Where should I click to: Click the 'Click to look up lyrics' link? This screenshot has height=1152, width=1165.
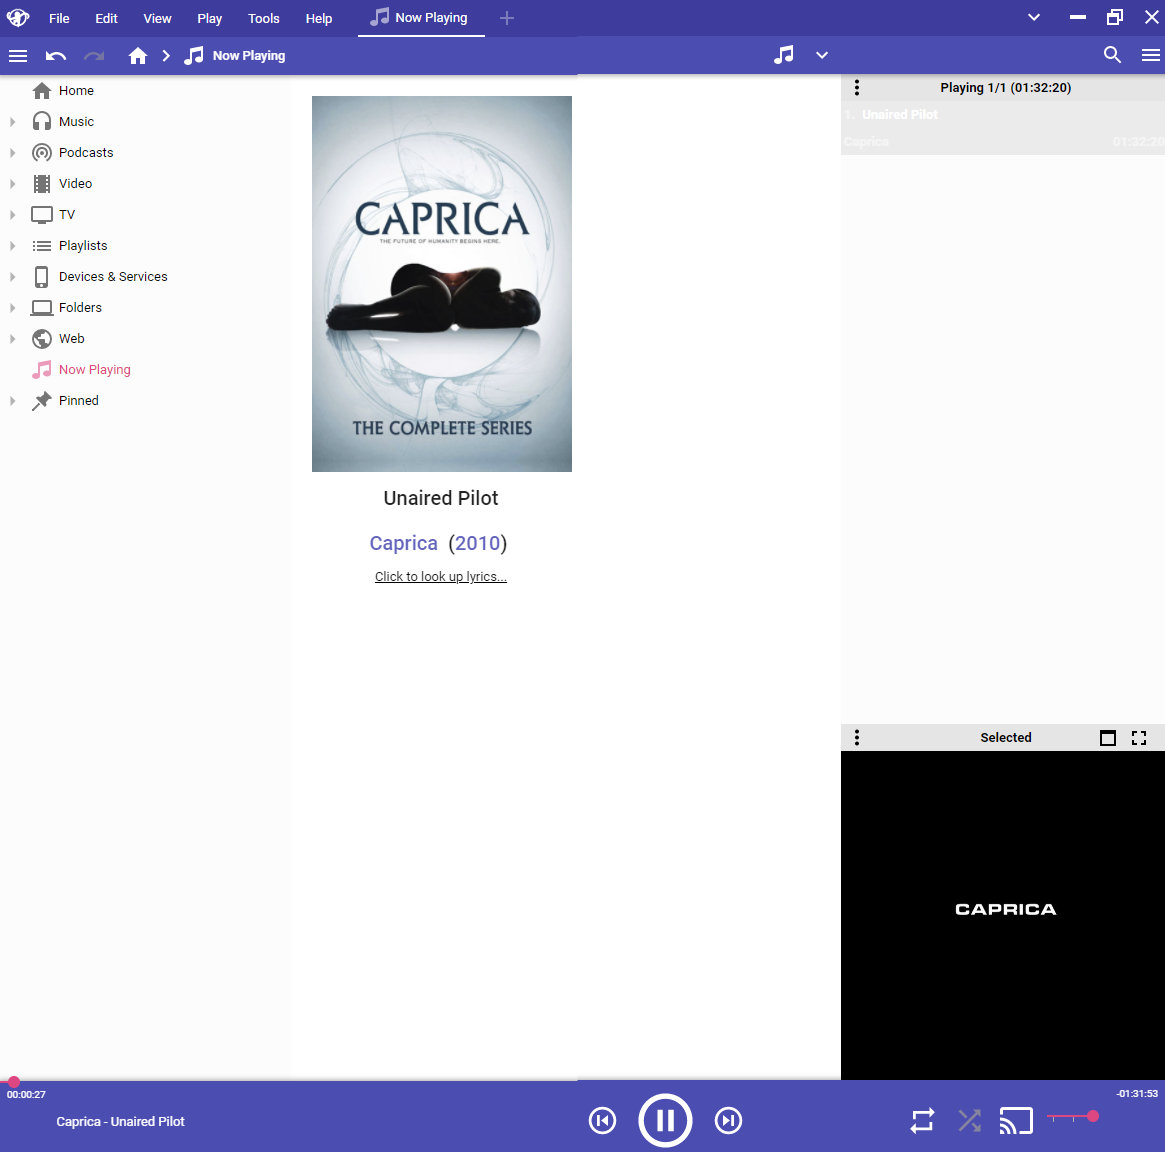pyautogui.click(x=441, y=577)
